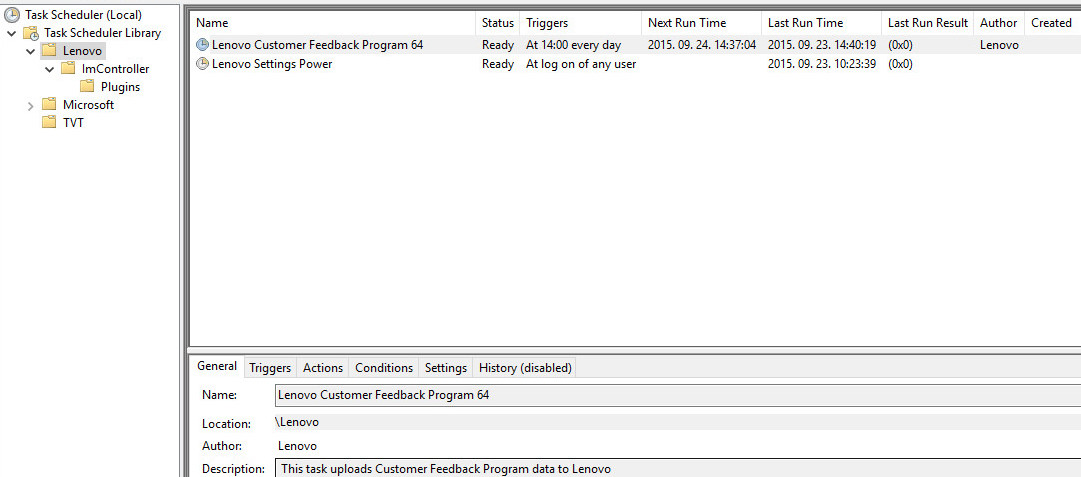
Task: Click the Task Scheduler Library folder icon
Action: 30,33
